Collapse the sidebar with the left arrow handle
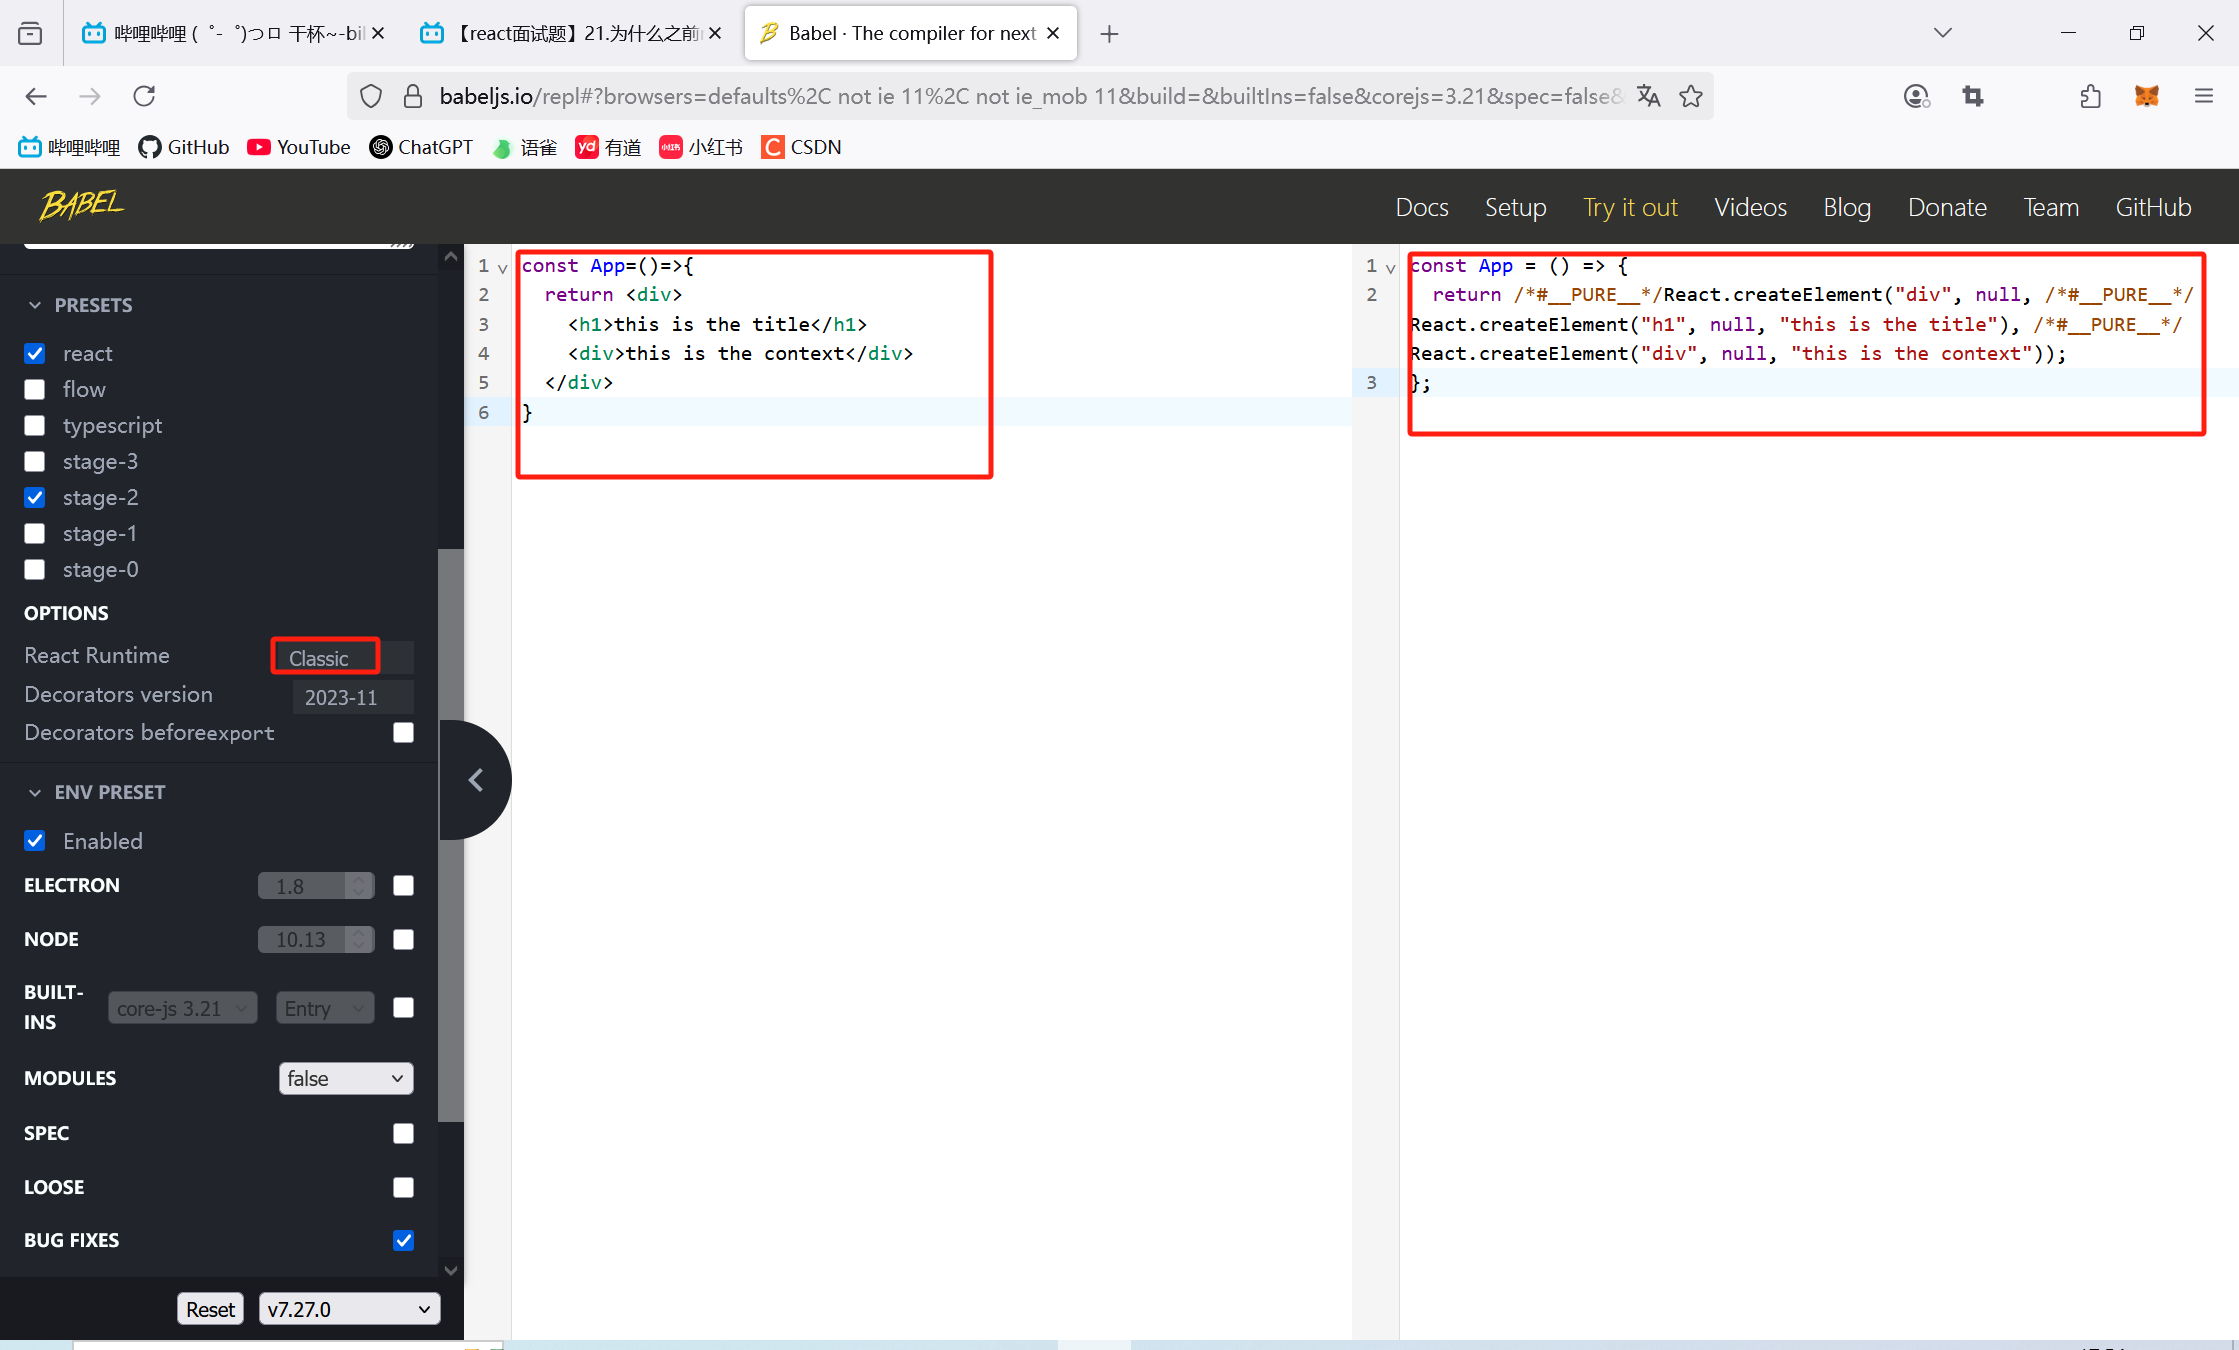Screen dimensions: 2239x1350 476,780
